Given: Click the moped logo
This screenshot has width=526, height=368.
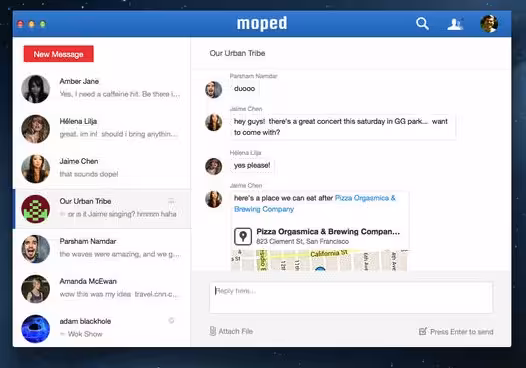Looking at the screenshot, I should coord(262,24).
